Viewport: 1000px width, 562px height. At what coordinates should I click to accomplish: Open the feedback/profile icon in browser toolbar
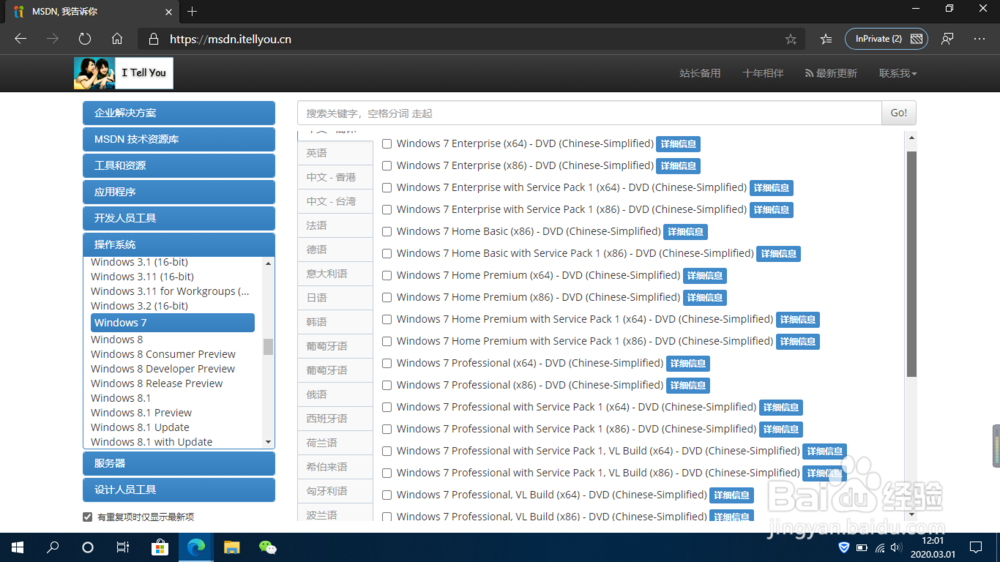point(948,39)
